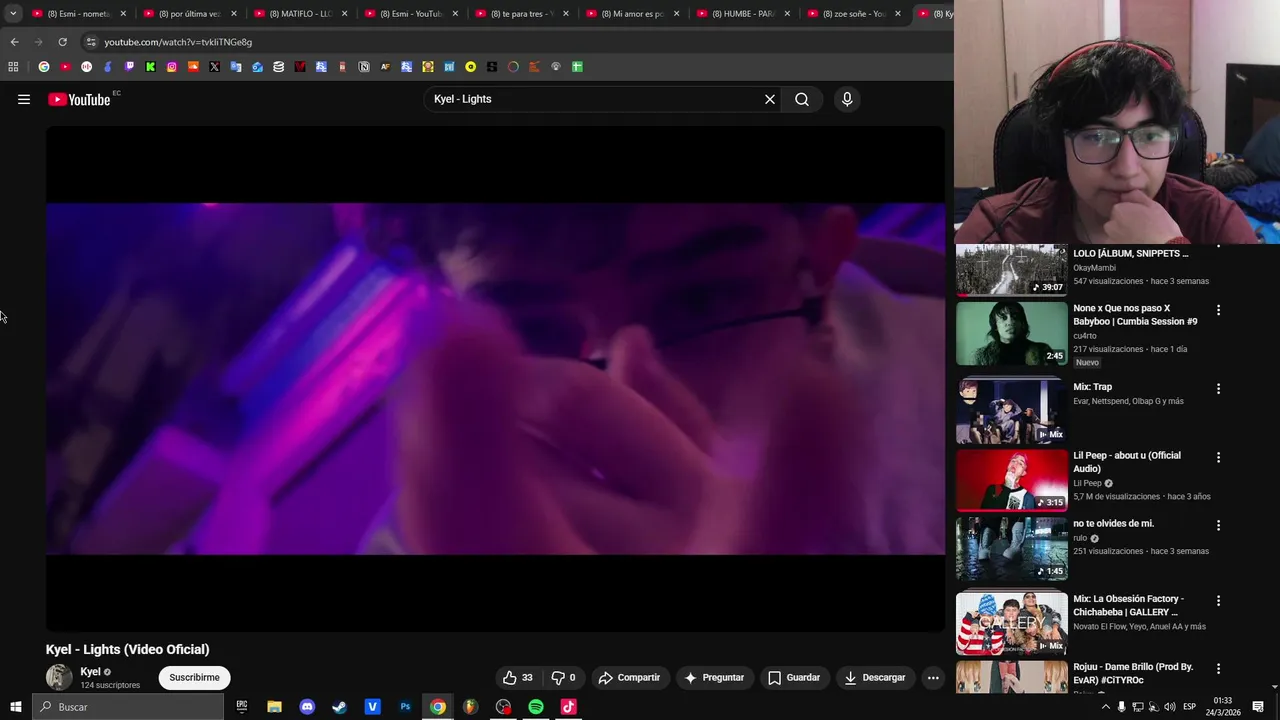This screenshot has height=720, width=1280.
Task: Save the video with Guardar
Action: (x=794, y=677)
